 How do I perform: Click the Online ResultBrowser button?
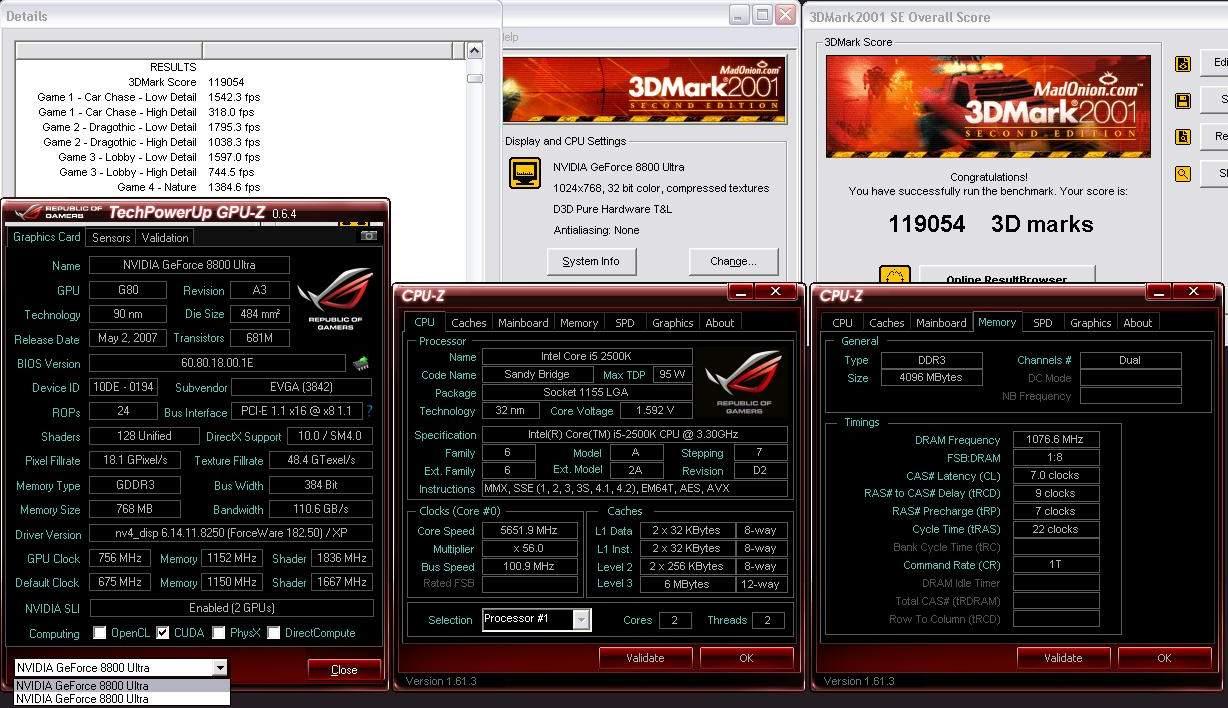(x=1006, y=276)
